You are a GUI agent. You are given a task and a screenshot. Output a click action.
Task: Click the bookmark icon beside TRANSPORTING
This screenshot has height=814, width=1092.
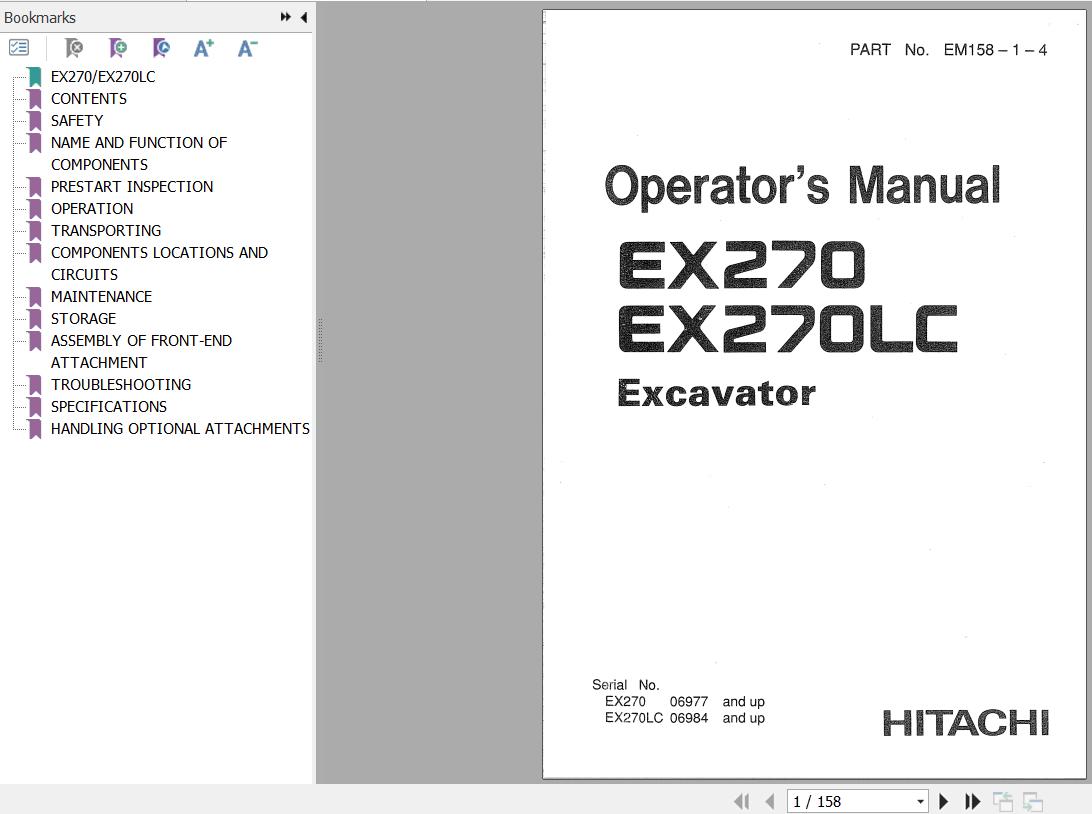[x=35, y=230]
